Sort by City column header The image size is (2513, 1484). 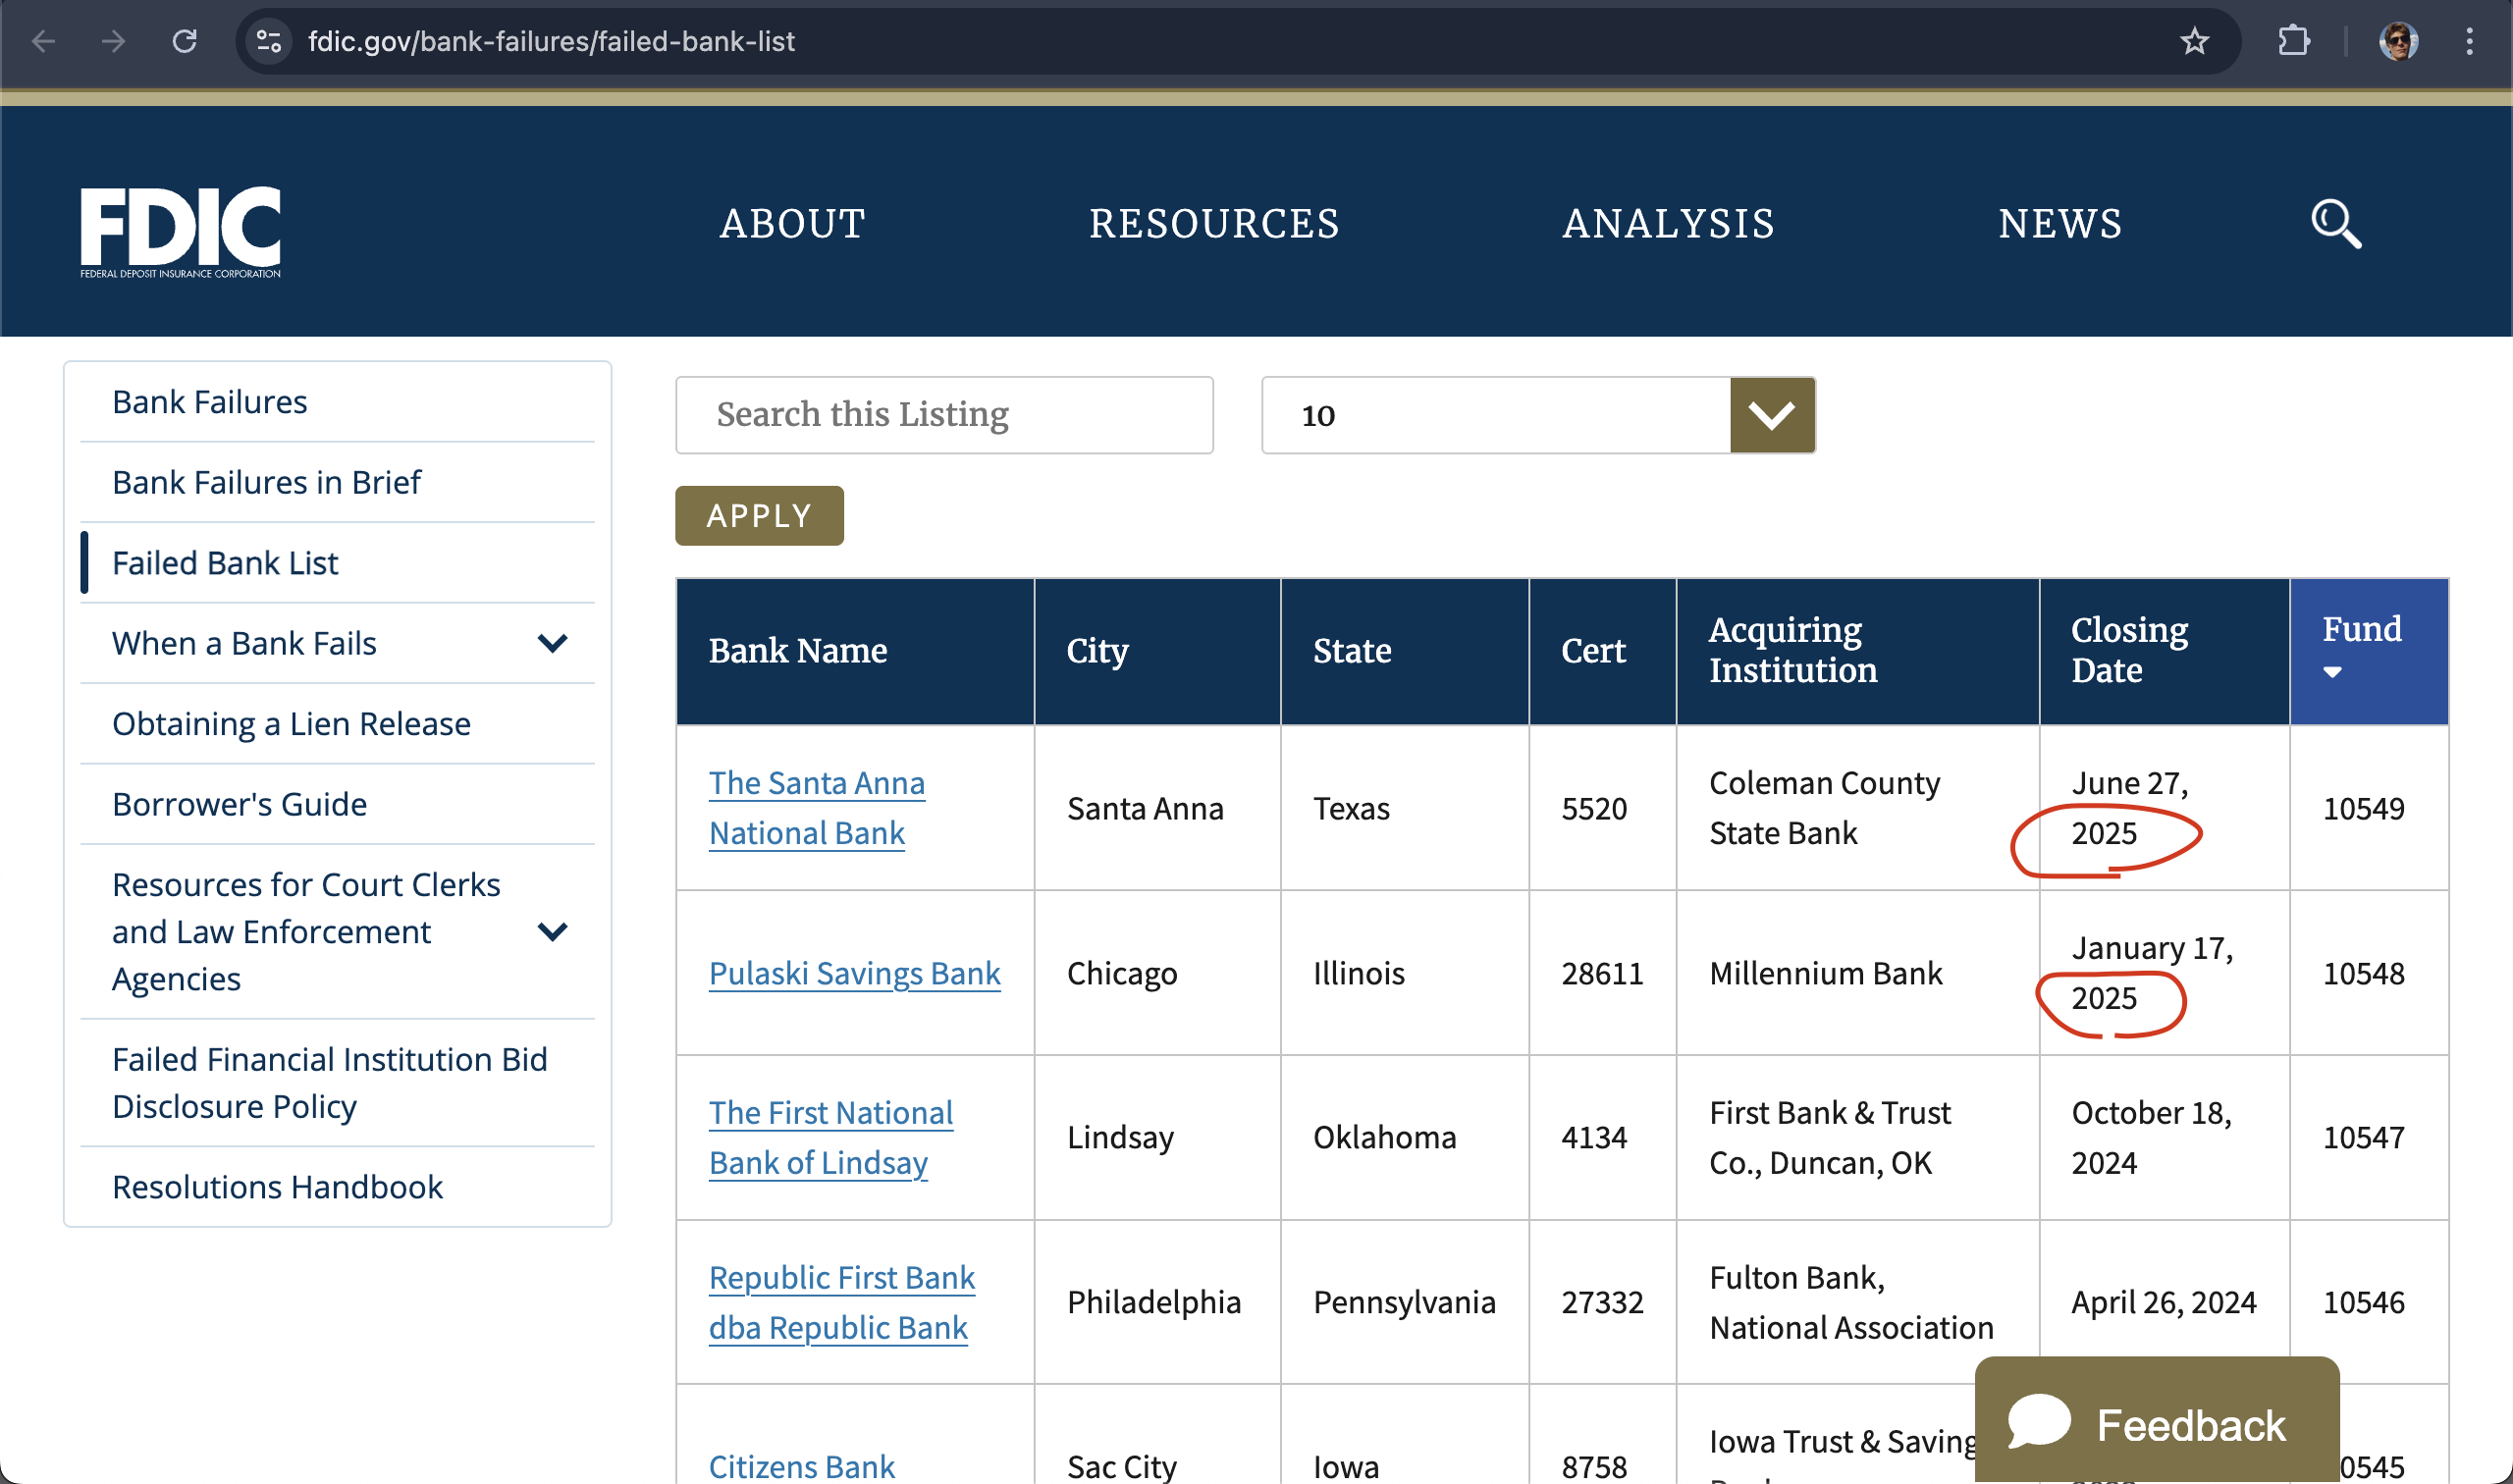[x=1097, y=651]
